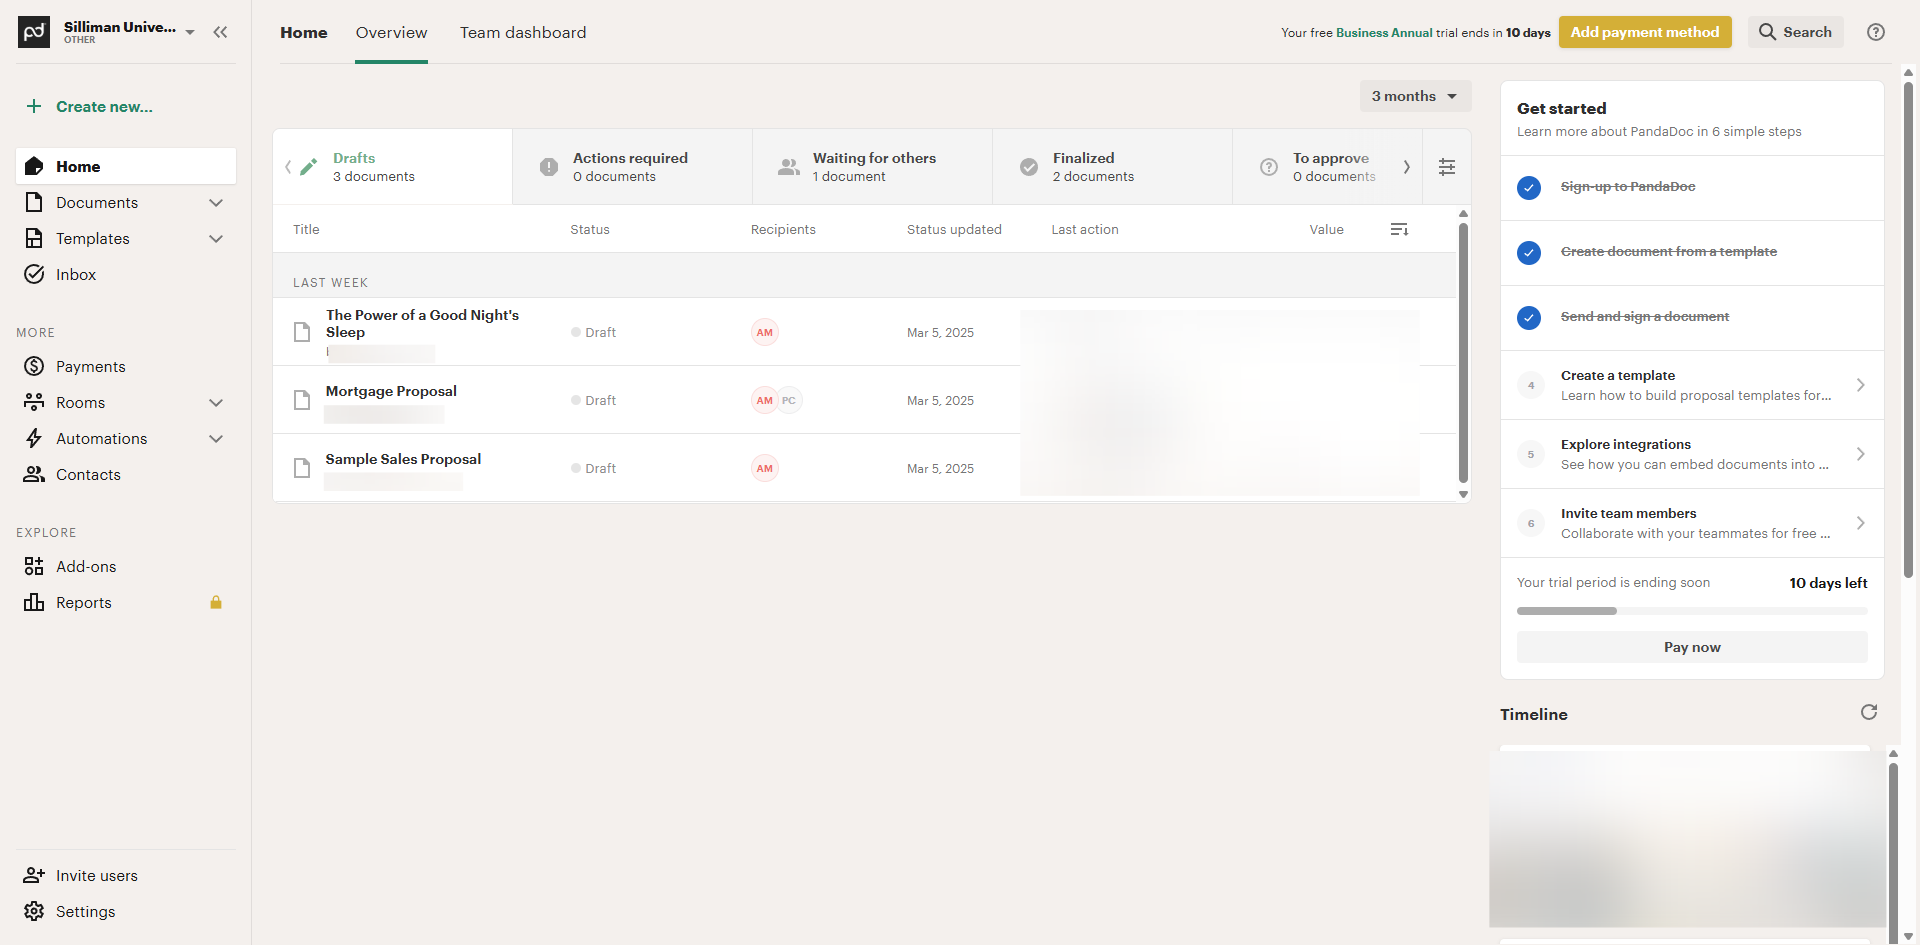The width and height of the screenshot is (1920, 945).
Task: Expand the Automations sidebar section
Action: [x=216, y=439]
